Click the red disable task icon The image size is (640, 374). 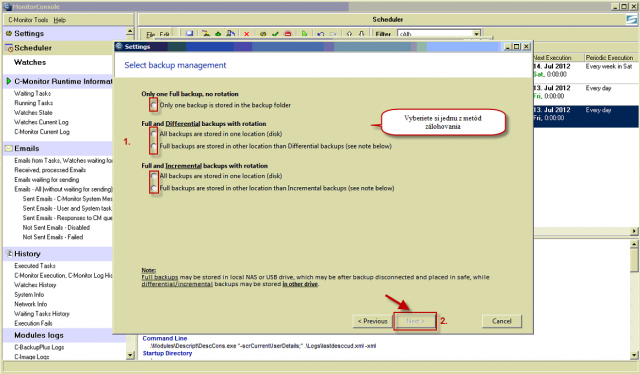pyautogui.click(x=288, y=34)
